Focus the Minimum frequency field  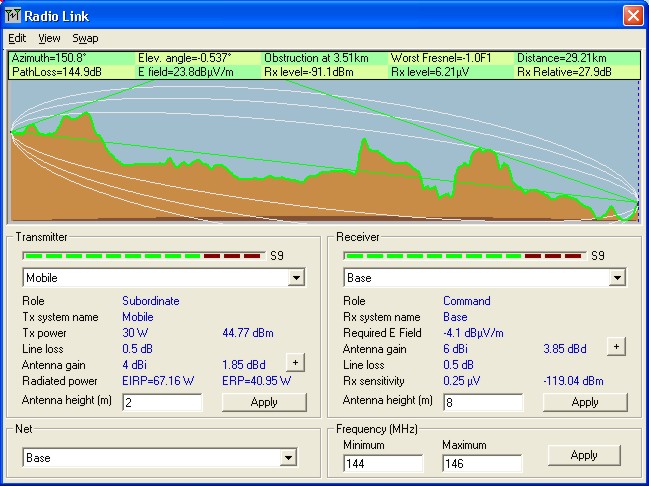point(383,463)
